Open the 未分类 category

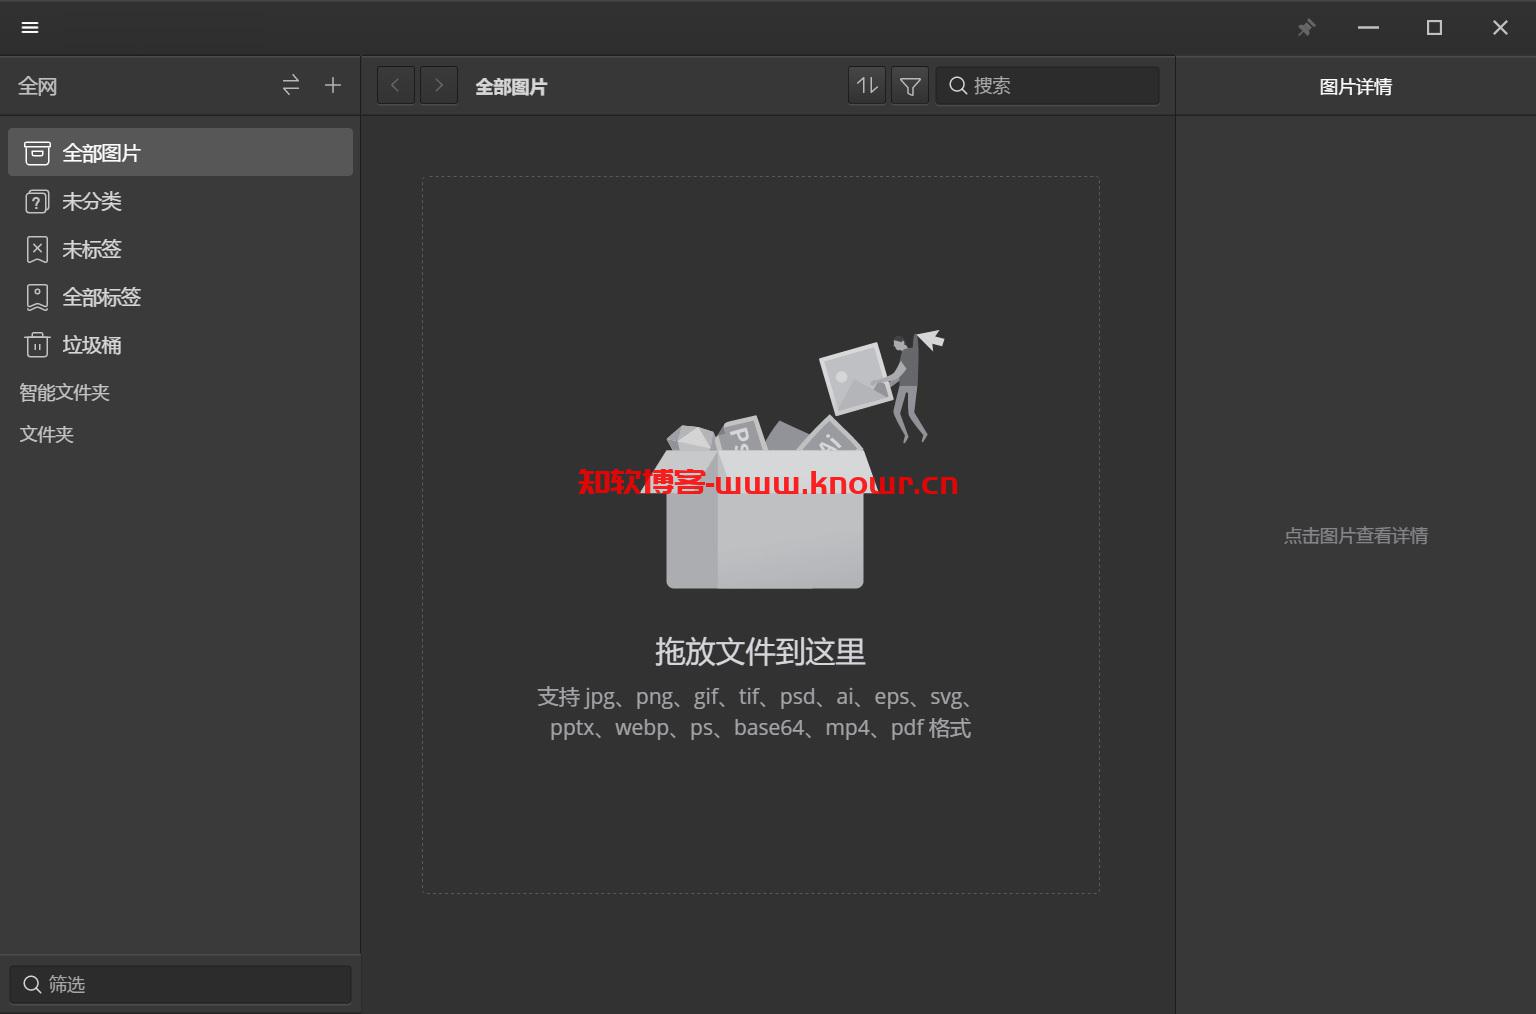[x=180, y=201]
